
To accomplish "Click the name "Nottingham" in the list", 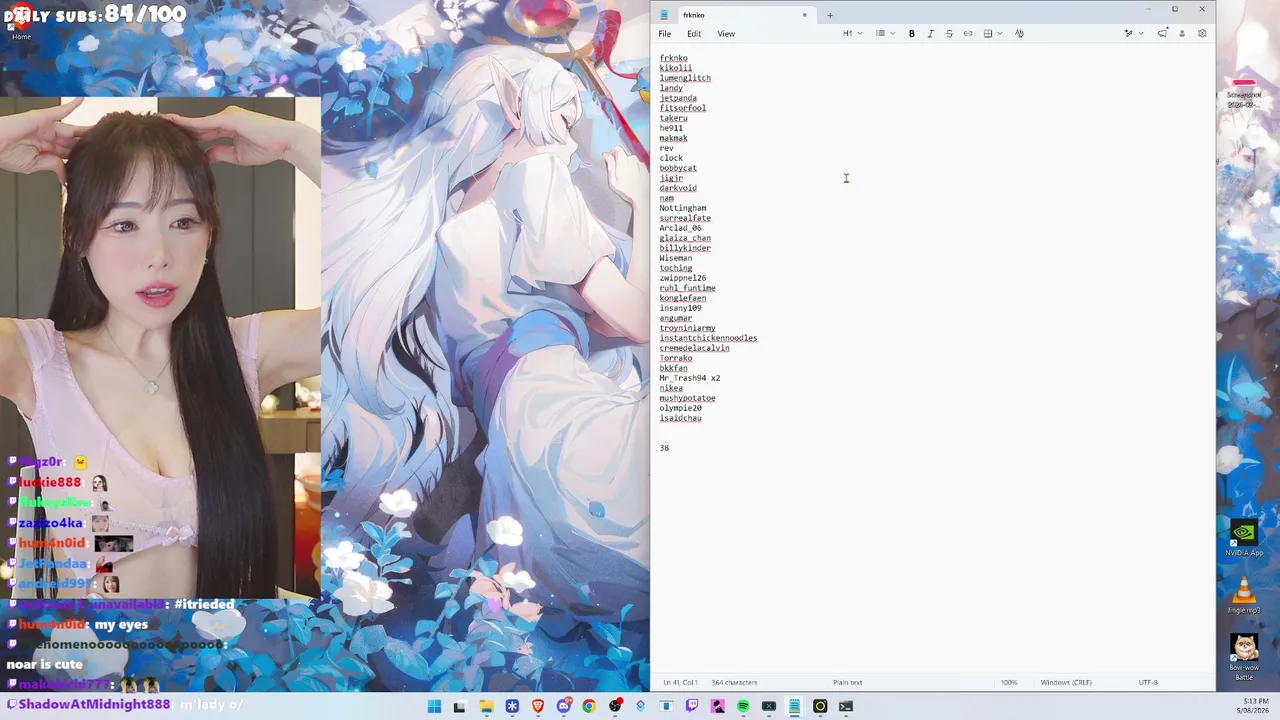I will coord(683,208).
